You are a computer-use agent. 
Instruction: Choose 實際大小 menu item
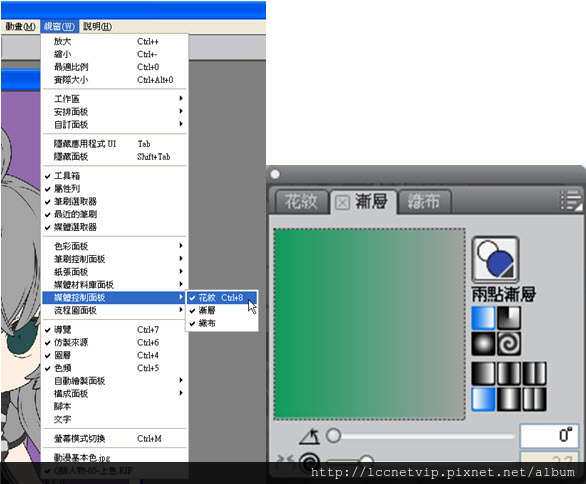114,80
